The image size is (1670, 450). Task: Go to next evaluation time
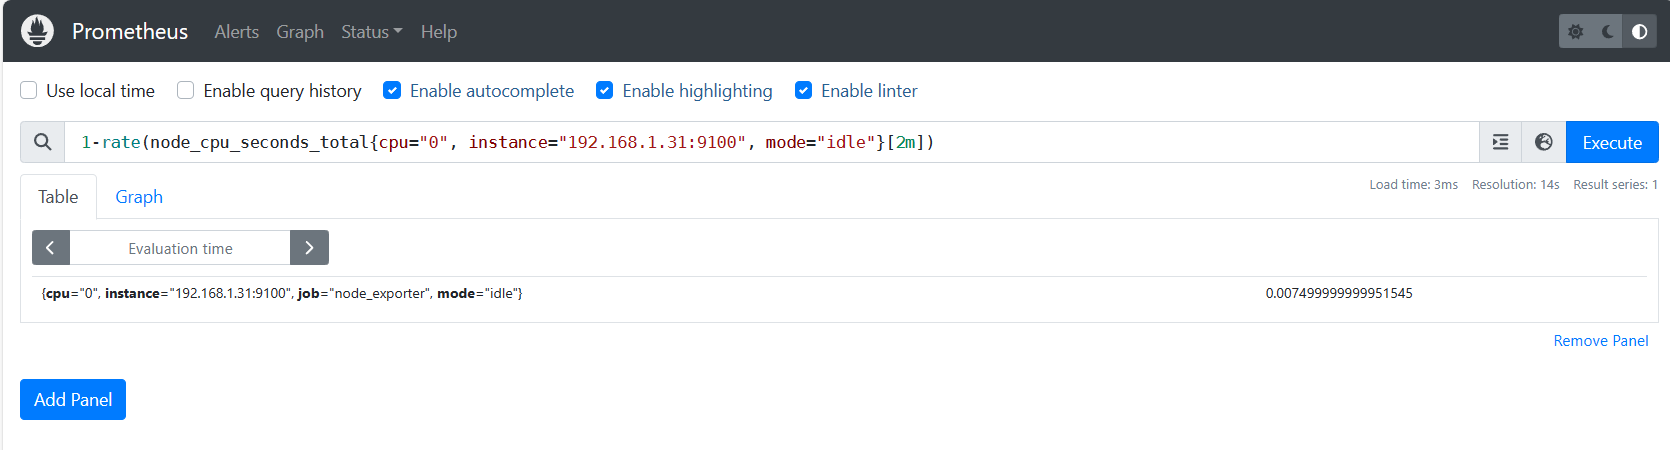309,248
